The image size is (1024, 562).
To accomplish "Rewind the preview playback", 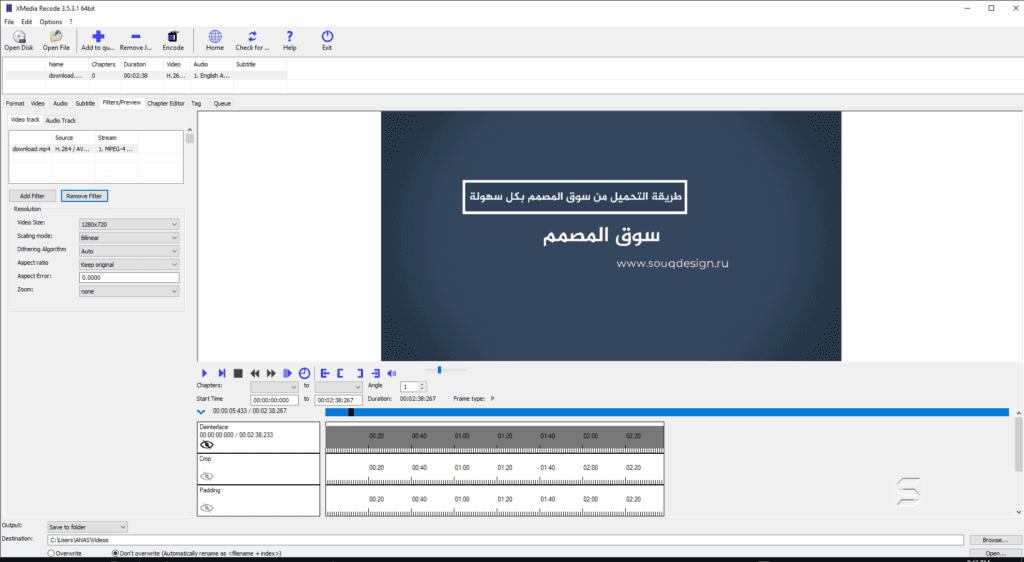I will coord(255,373).
